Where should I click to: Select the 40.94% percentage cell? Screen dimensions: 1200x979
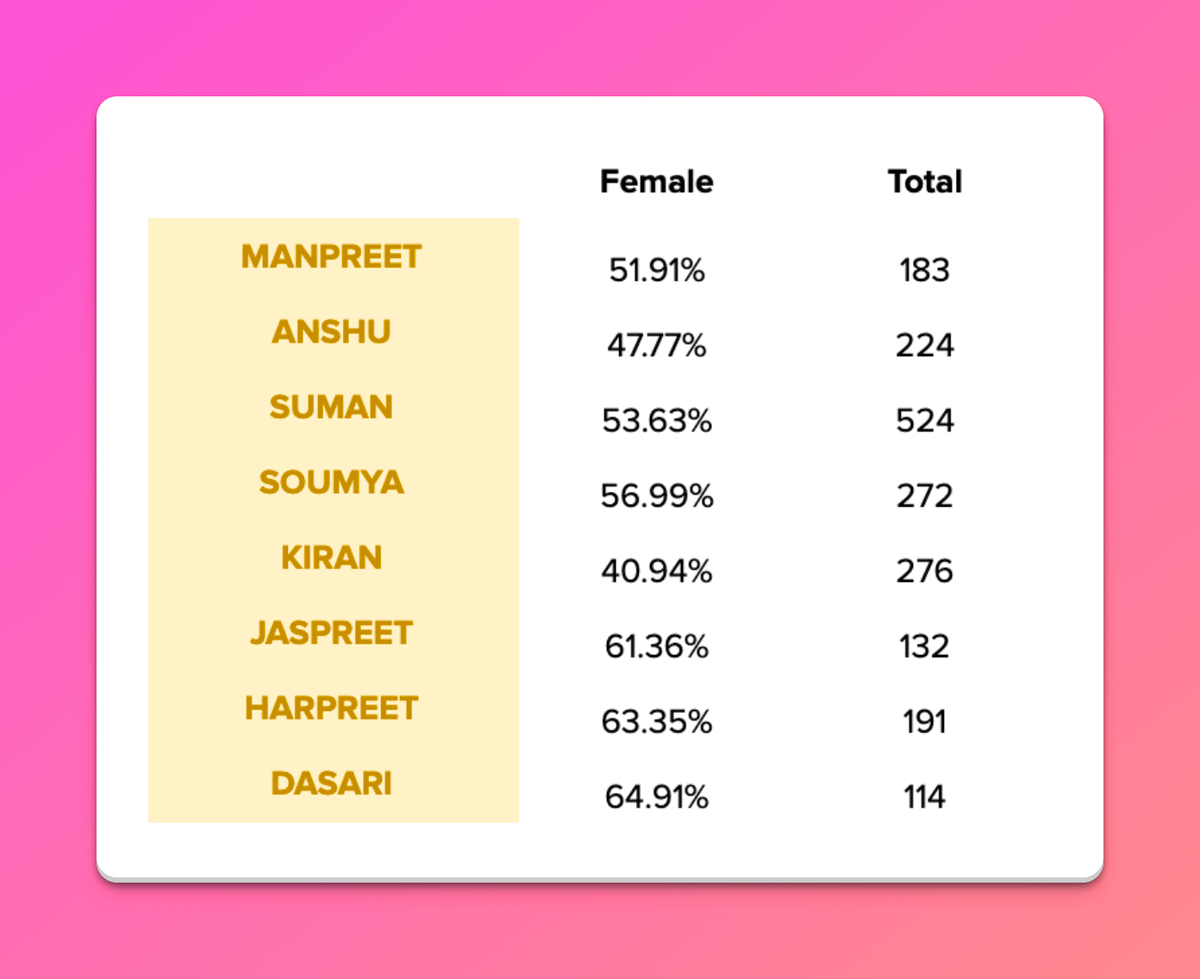click(657, 571)
